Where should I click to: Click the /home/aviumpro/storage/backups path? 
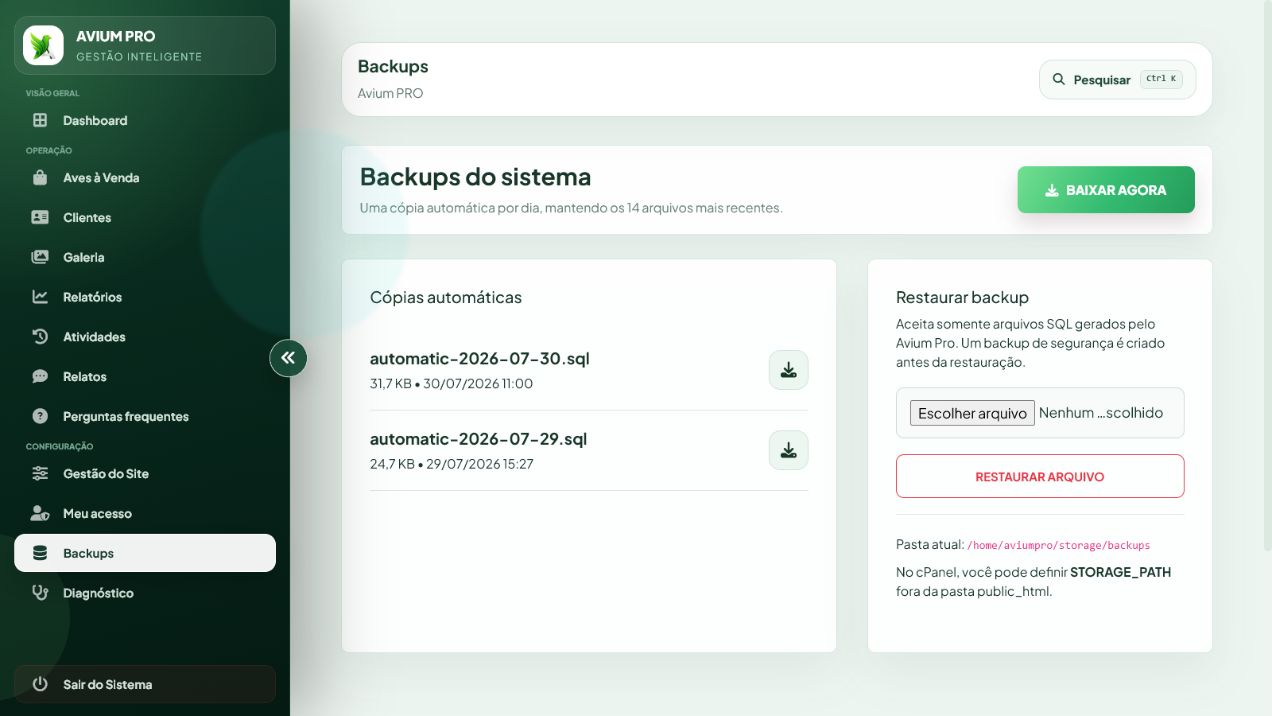click(x=1058, y=546)
